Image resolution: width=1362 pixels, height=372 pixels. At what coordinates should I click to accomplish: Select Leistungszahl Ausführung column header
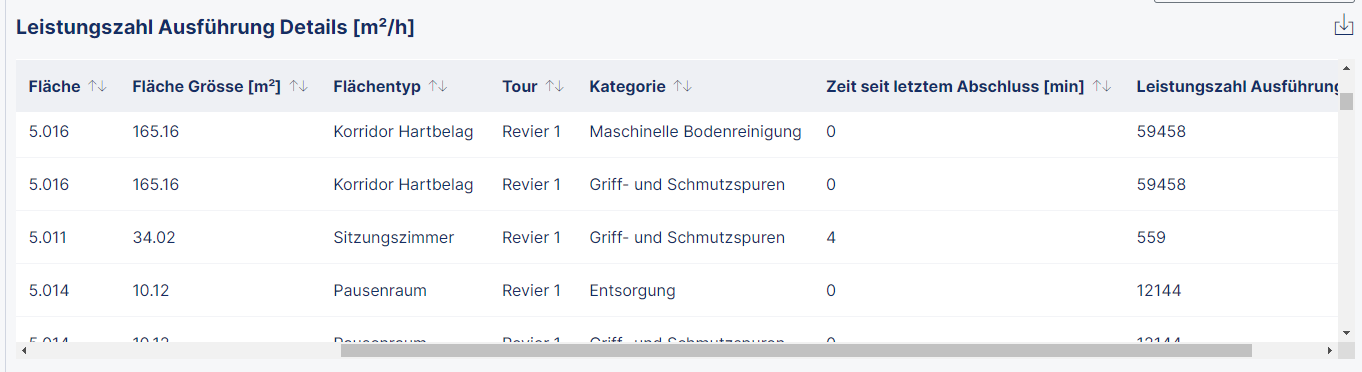tap(1238, 87)
